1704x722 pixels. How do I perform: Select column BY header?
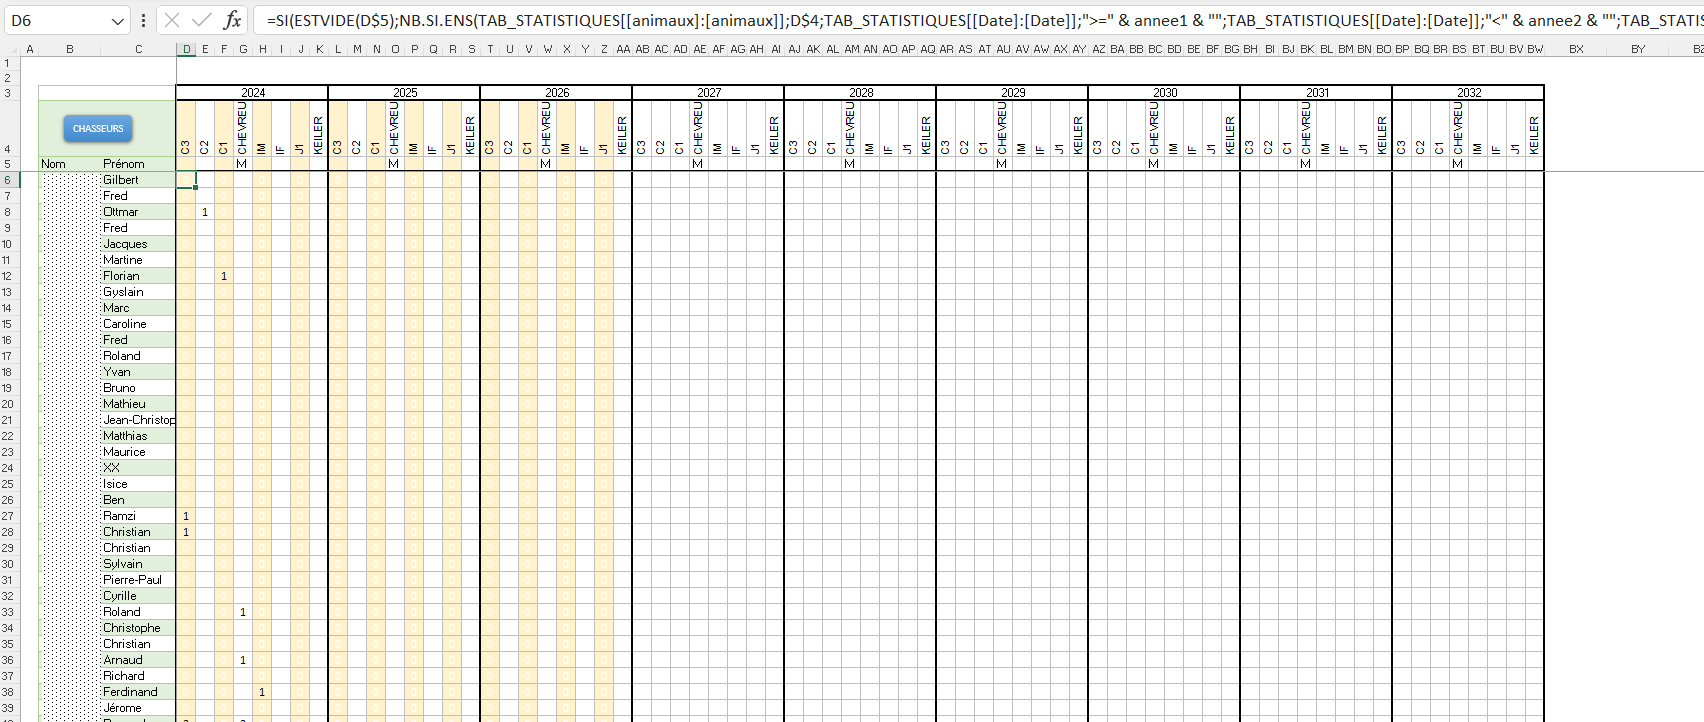[x=1637, y=49]
